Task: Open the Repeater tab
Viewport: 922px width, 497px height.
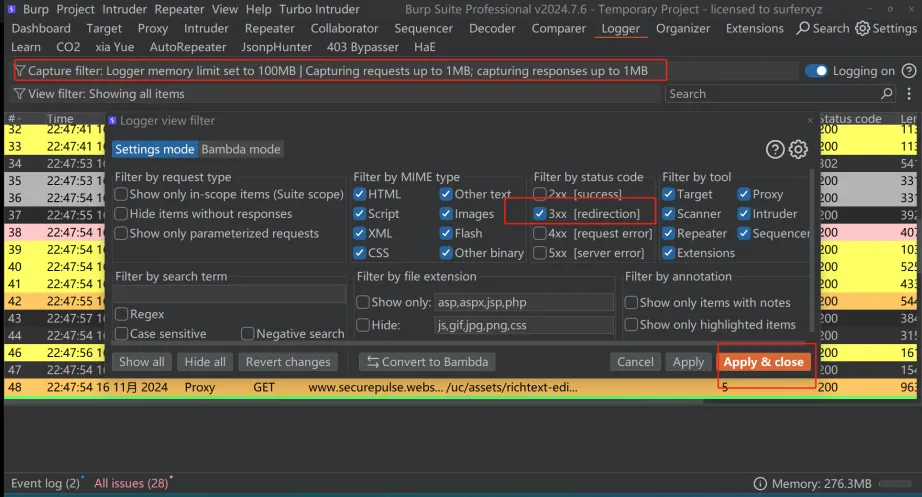Action: [270, 28]
